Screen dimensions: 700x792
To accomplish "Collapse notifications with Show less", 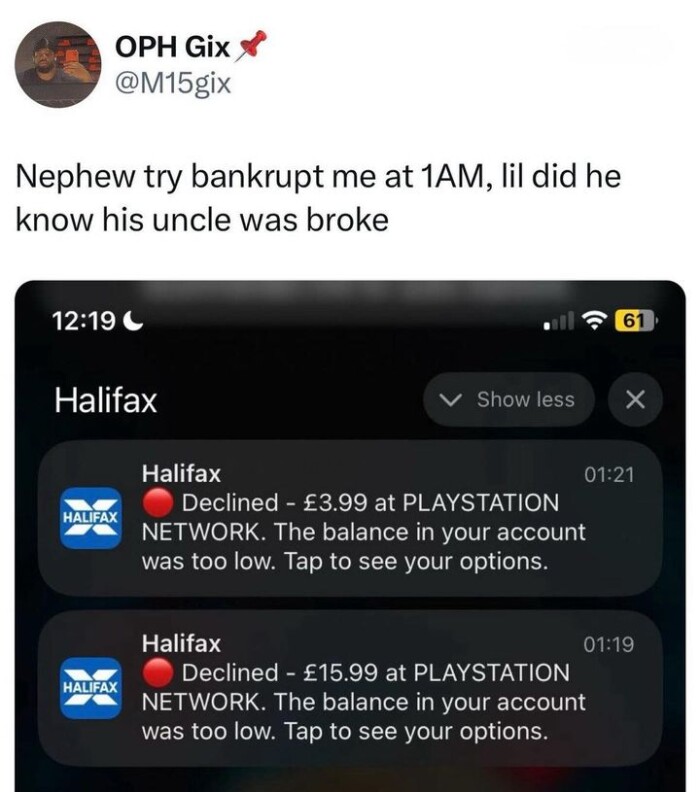I will point(509,400).
